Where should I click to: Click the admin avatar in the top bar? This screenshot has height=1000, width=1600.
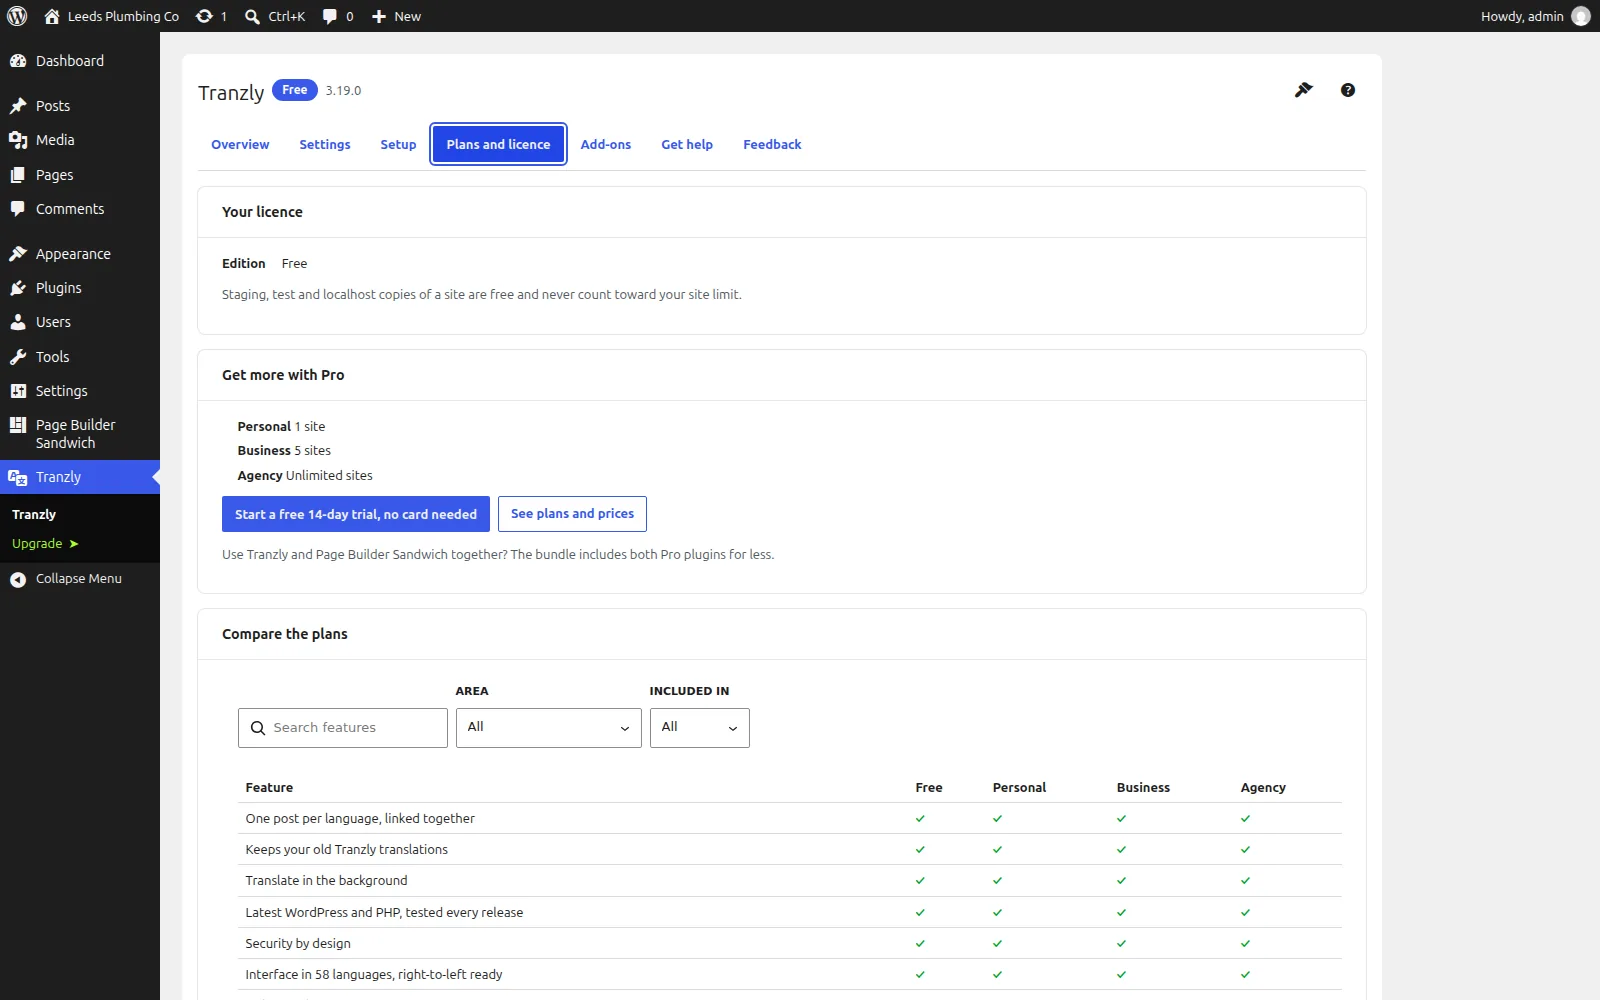tap(1581, 16)
